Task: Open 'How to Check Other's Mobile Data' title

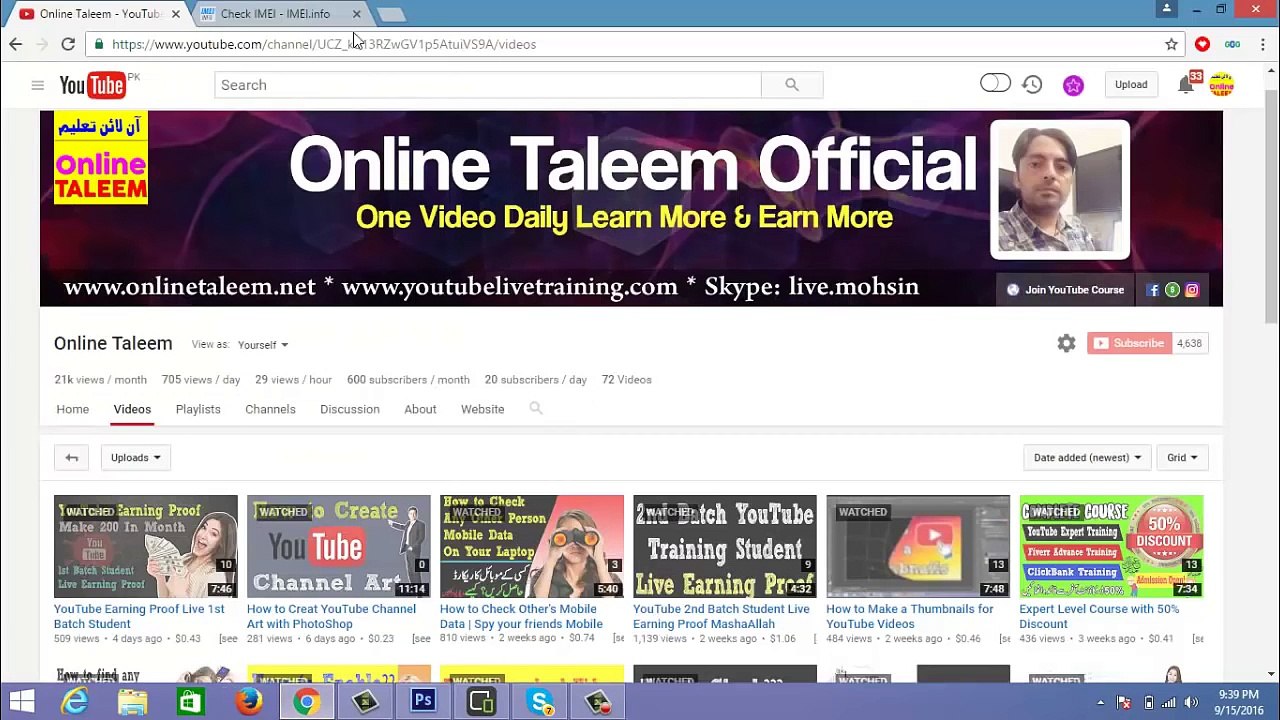Action: [x=521, y=616]
